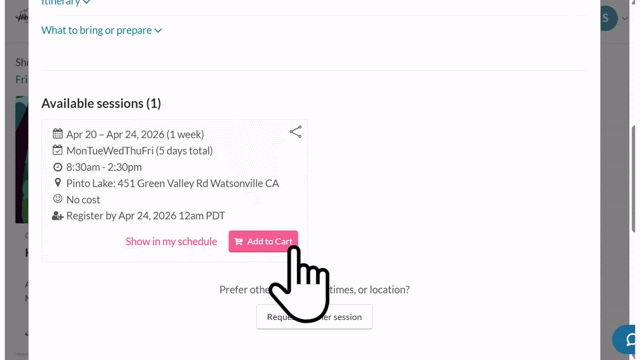Click the Pinto Lake address text
The image size is (640, 360).
[x=173, y=183]
